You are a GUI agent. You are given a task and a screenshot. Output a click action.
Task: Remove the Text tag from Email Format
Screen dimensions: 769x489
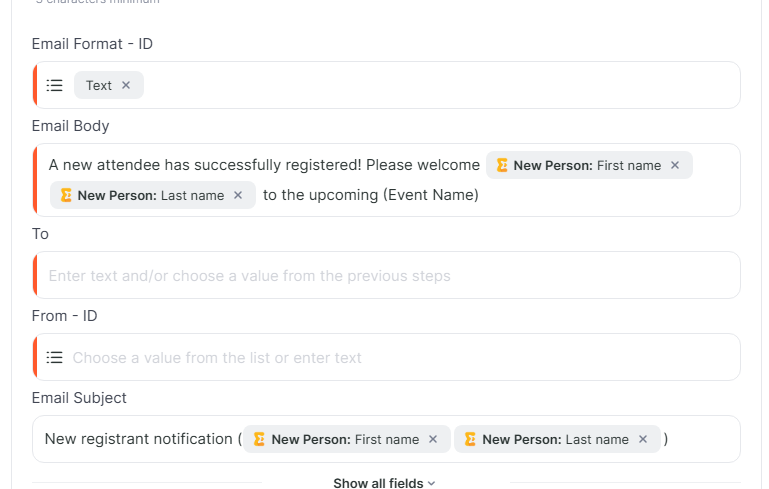point(126,86)
